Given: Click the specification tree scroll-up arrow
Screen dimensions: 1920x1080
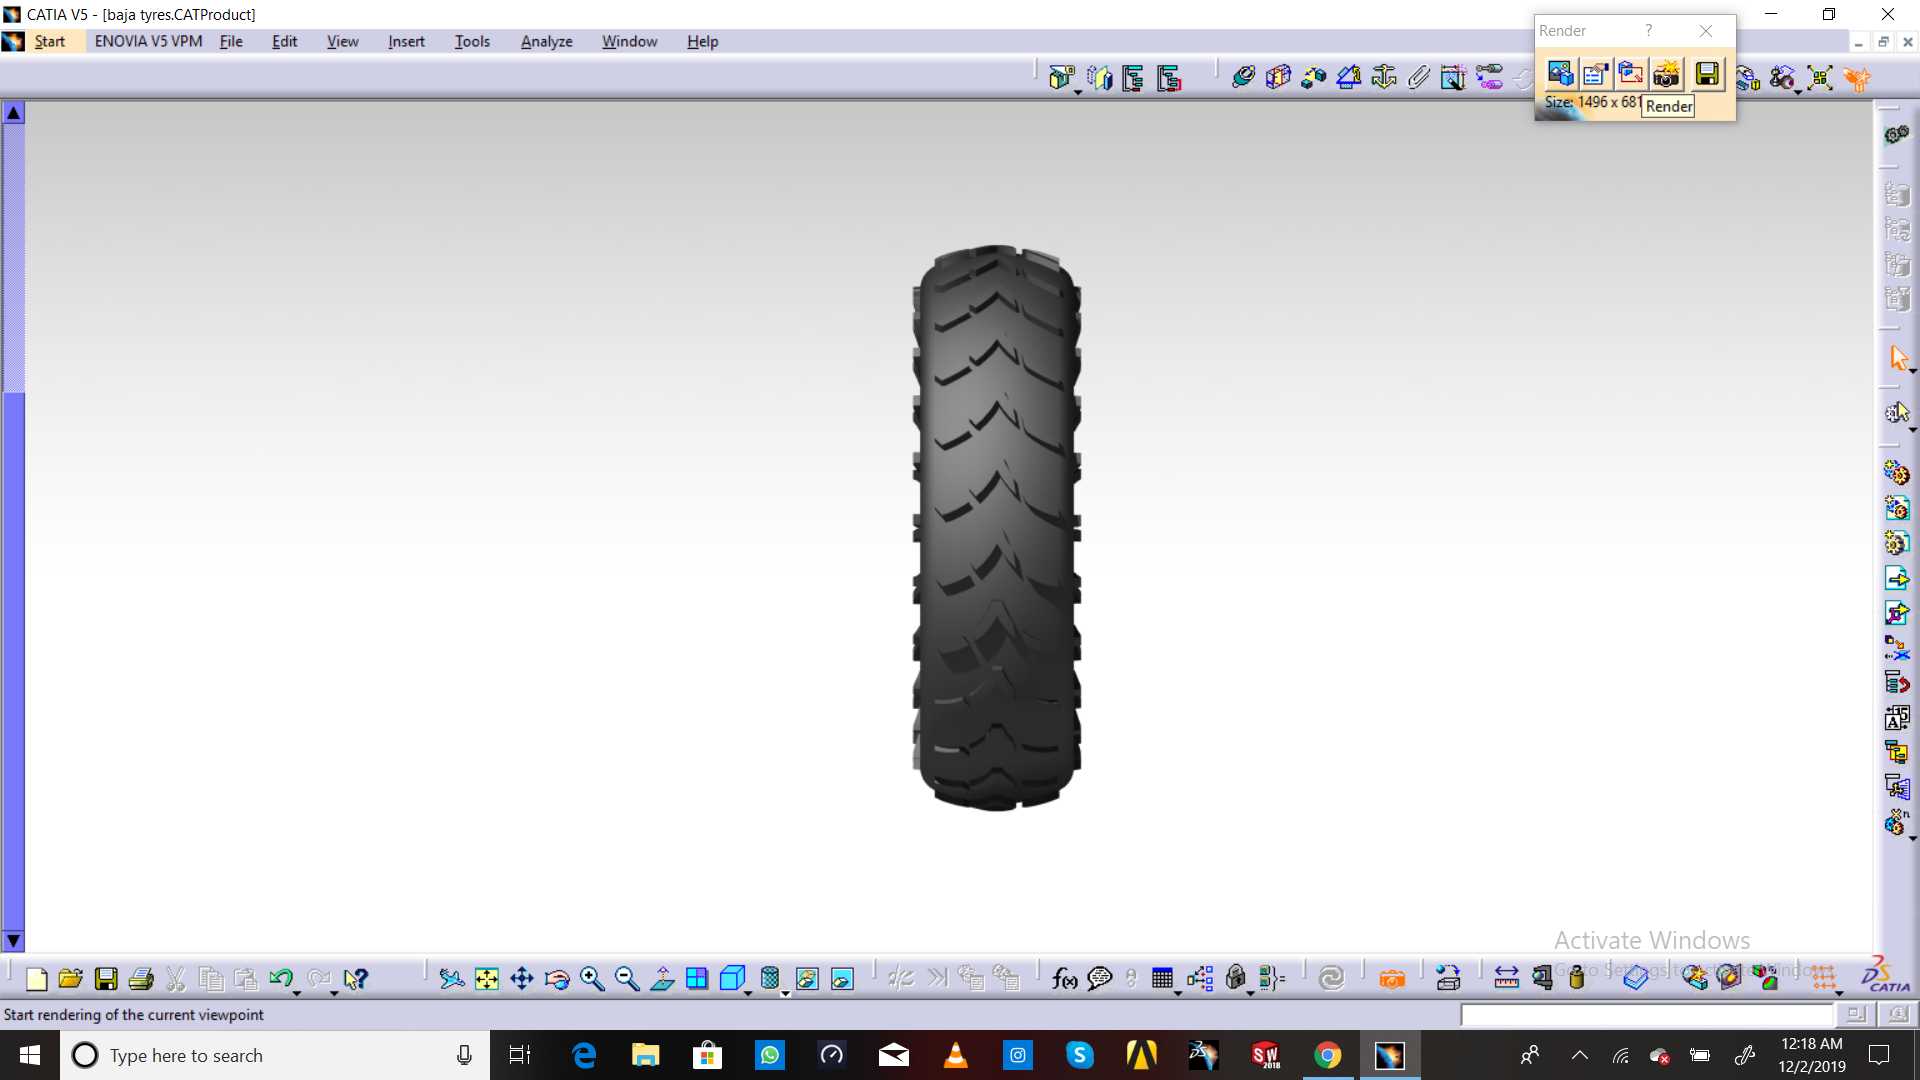Looking at the screenshot, I should [13, 113].
